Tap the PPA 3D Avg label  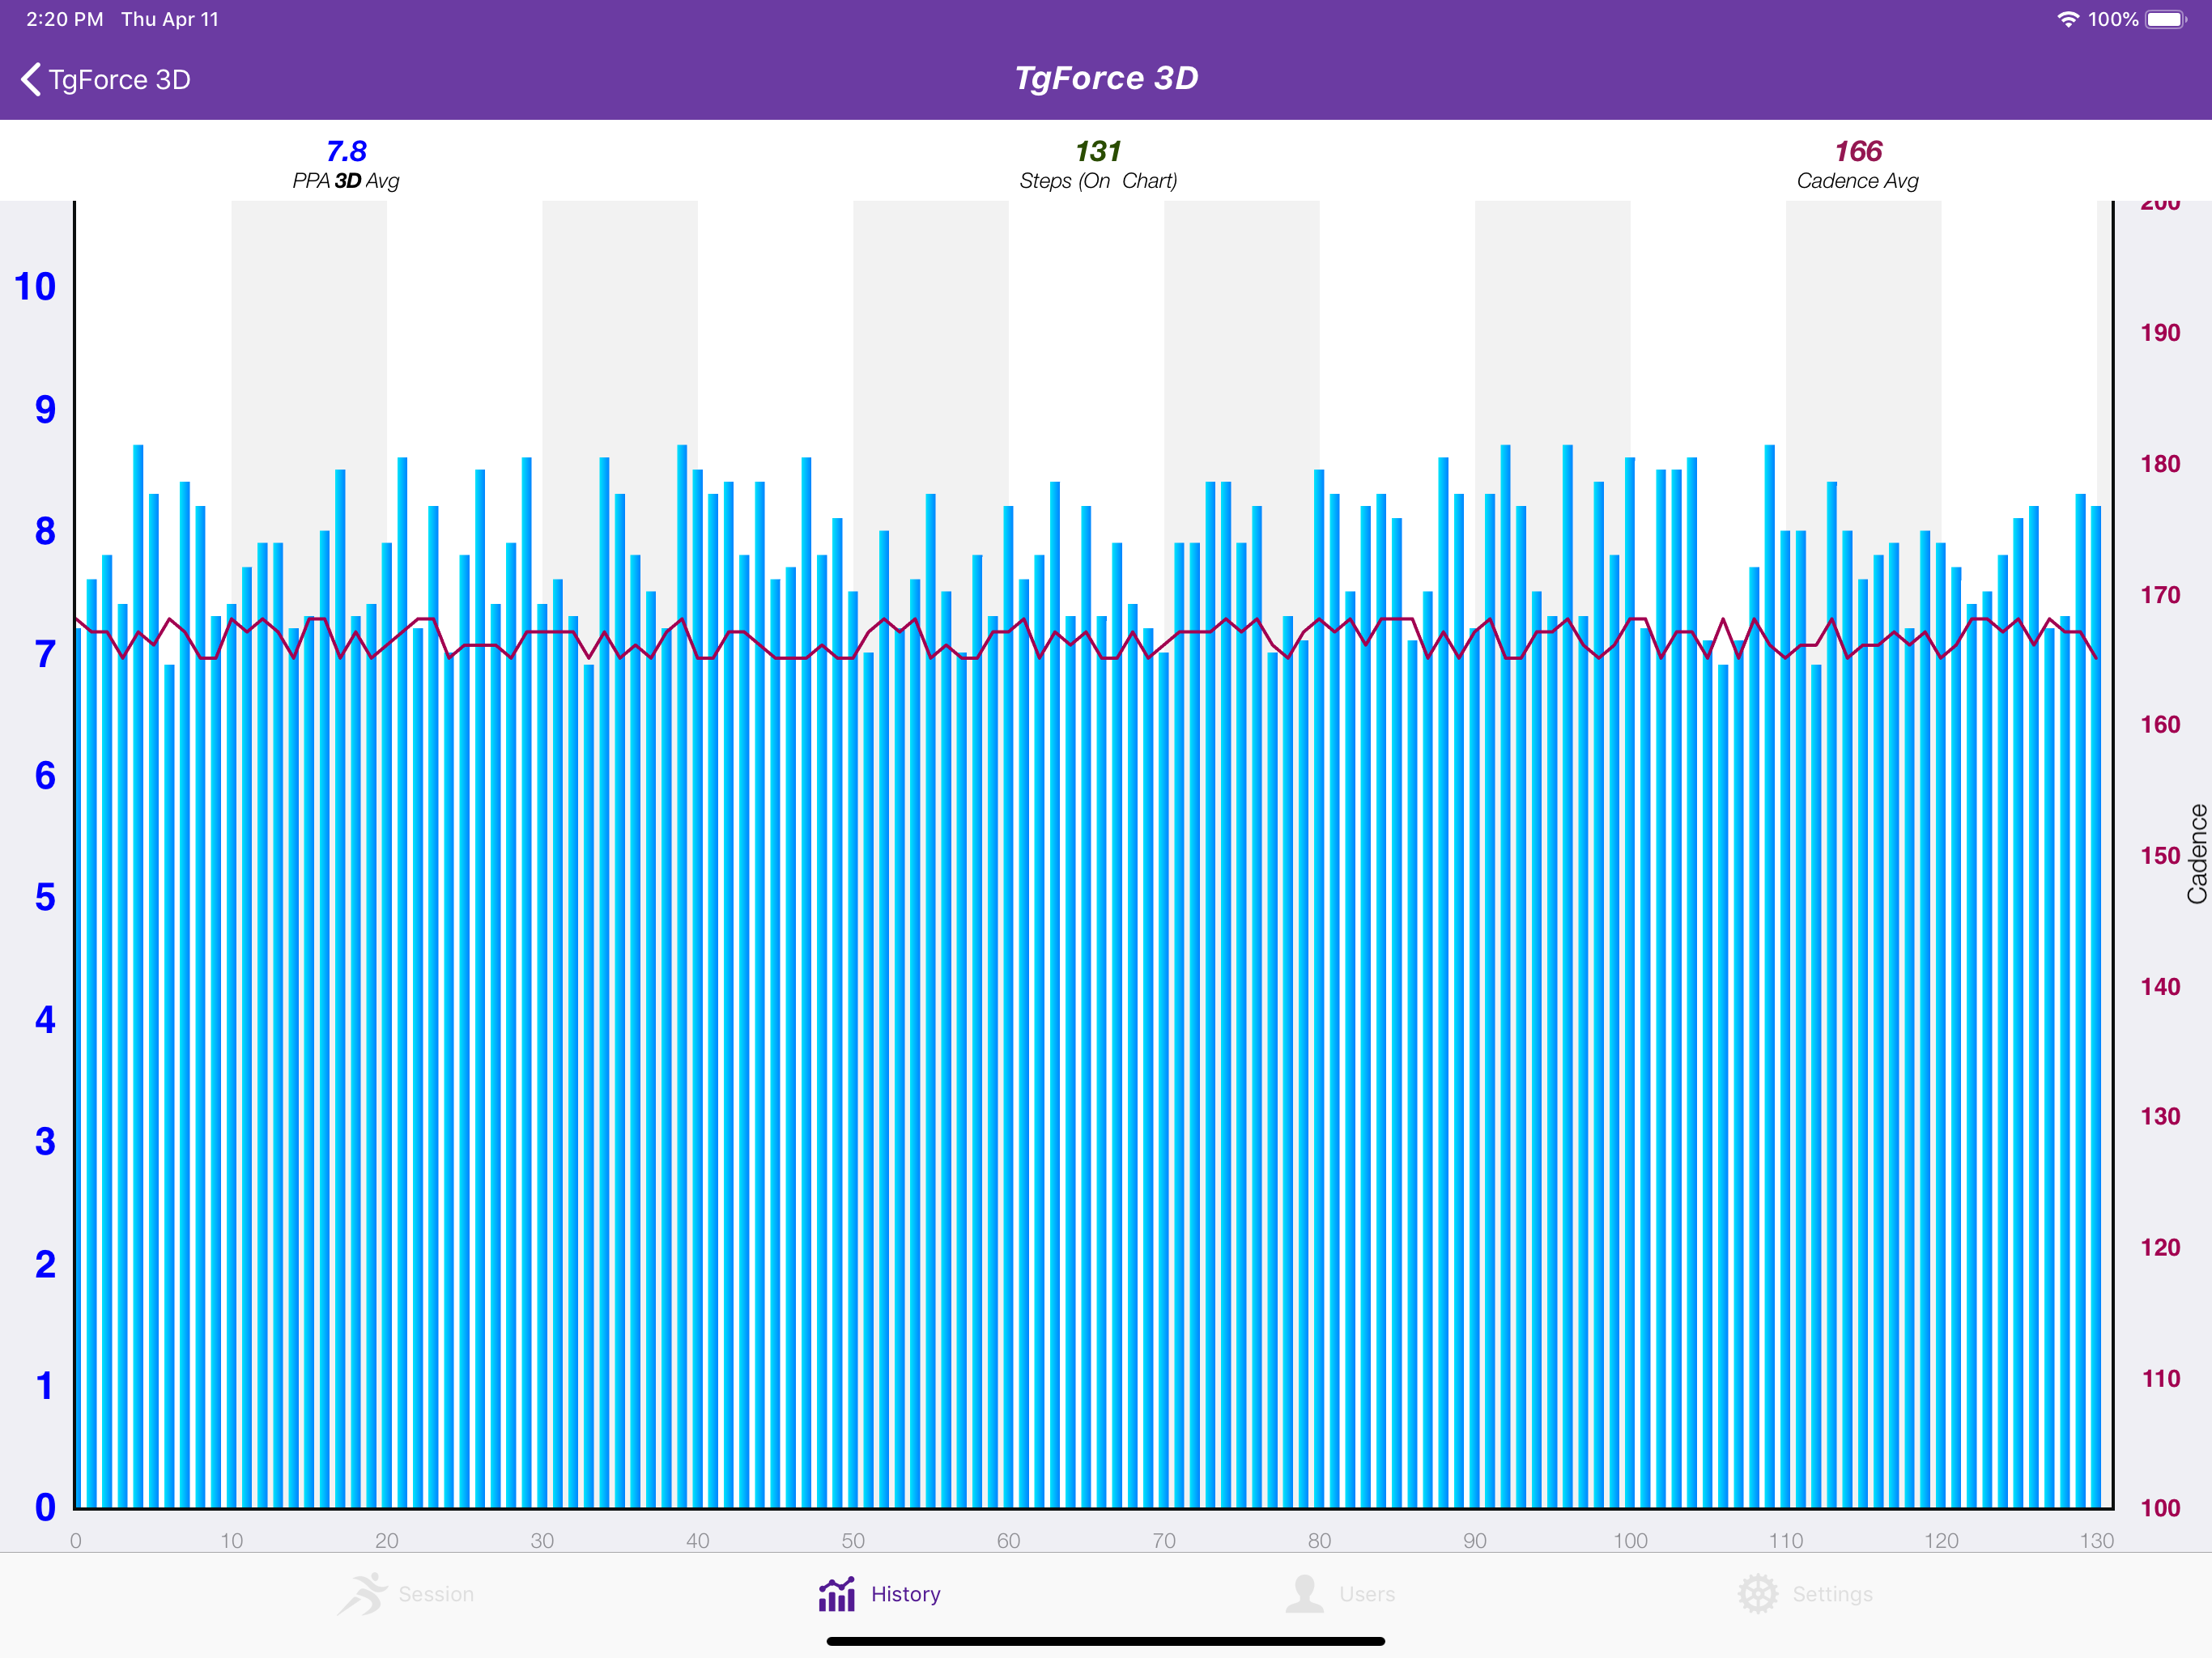point(346,181)
